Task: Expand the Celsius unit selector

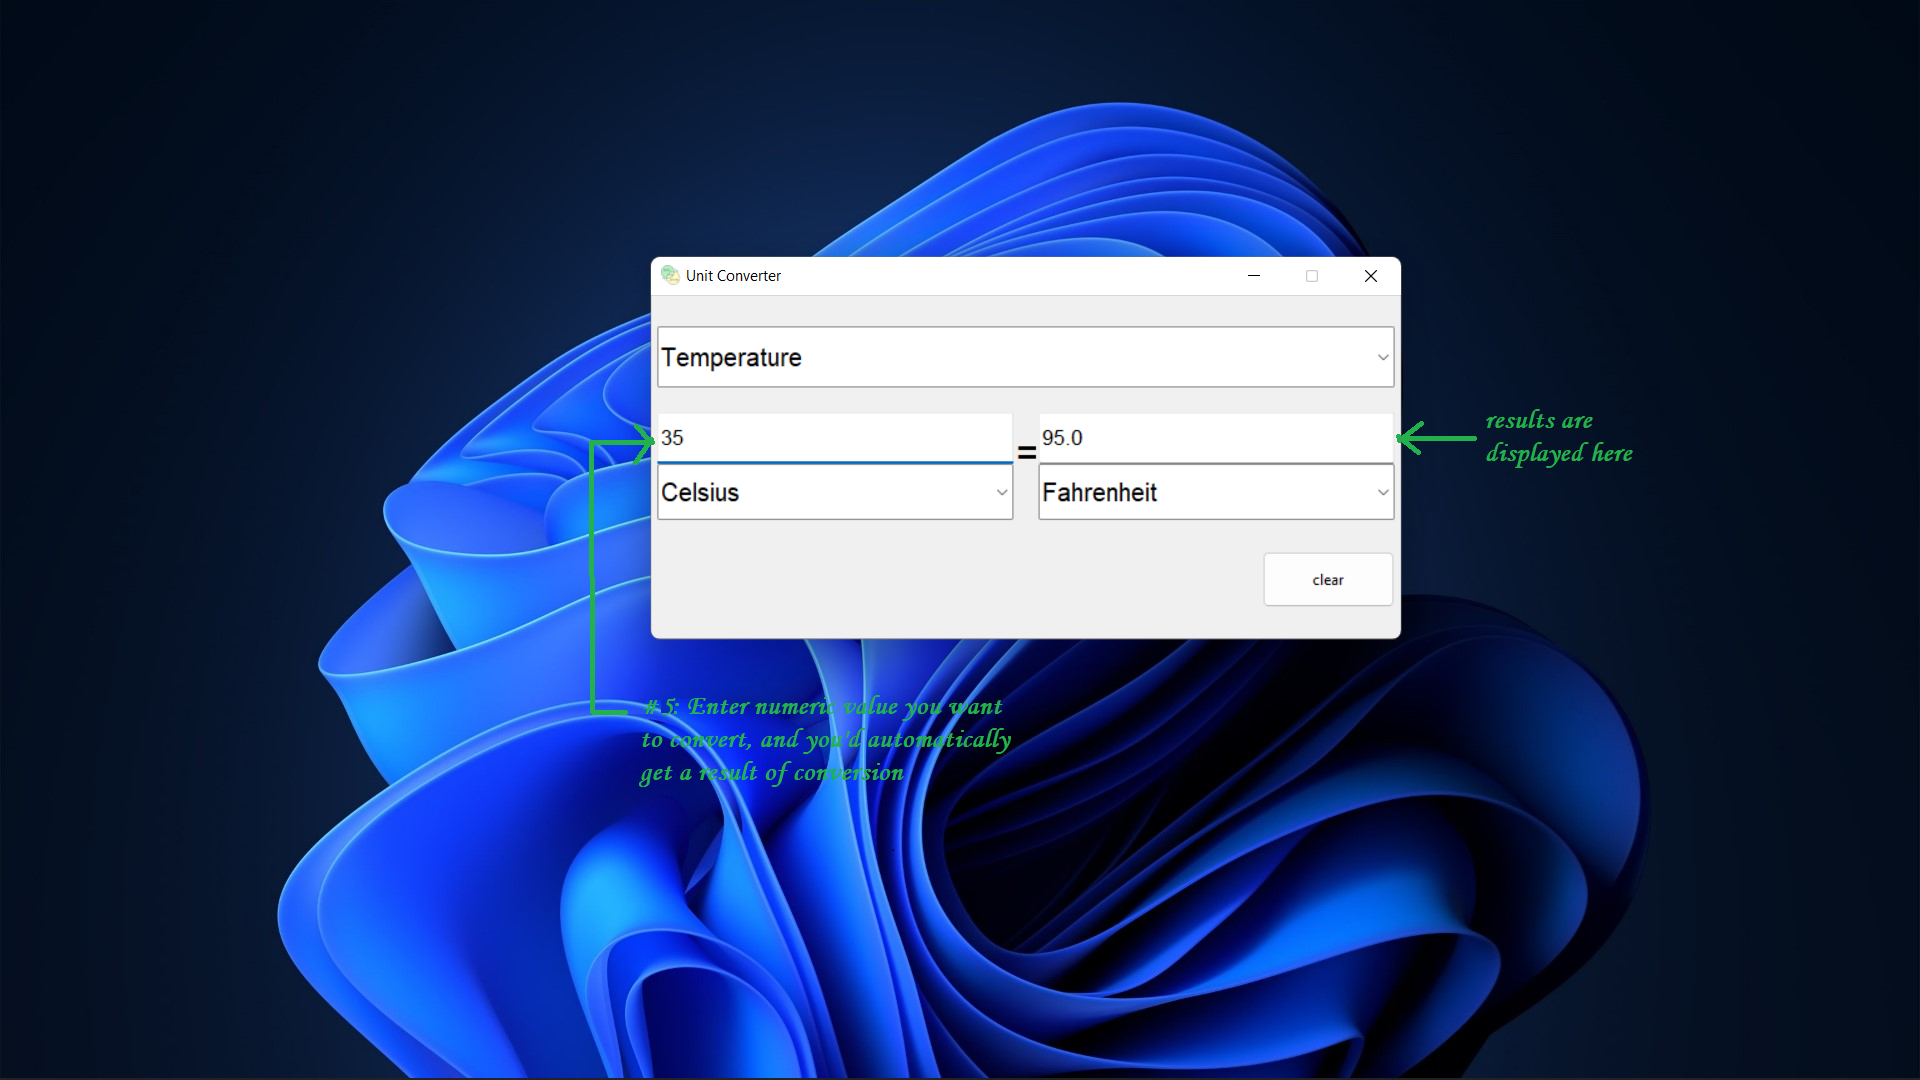Action: 1000,492
